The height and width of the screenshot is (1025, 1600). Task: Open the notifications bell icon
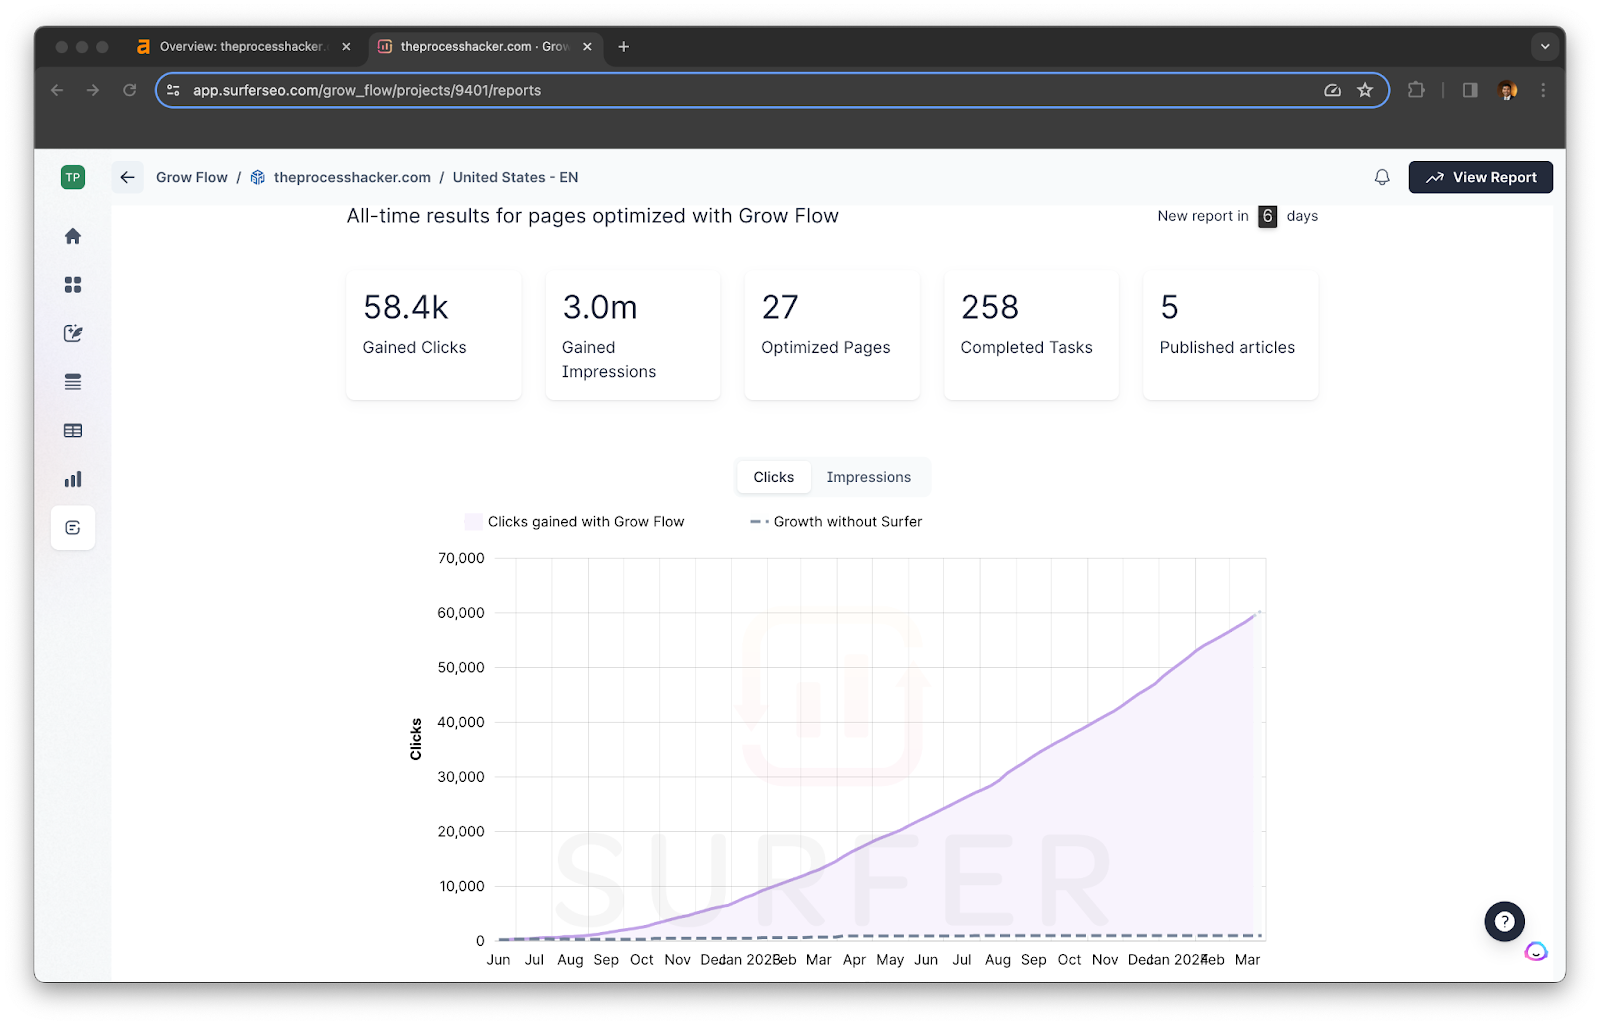click(x=1382, y=177)
